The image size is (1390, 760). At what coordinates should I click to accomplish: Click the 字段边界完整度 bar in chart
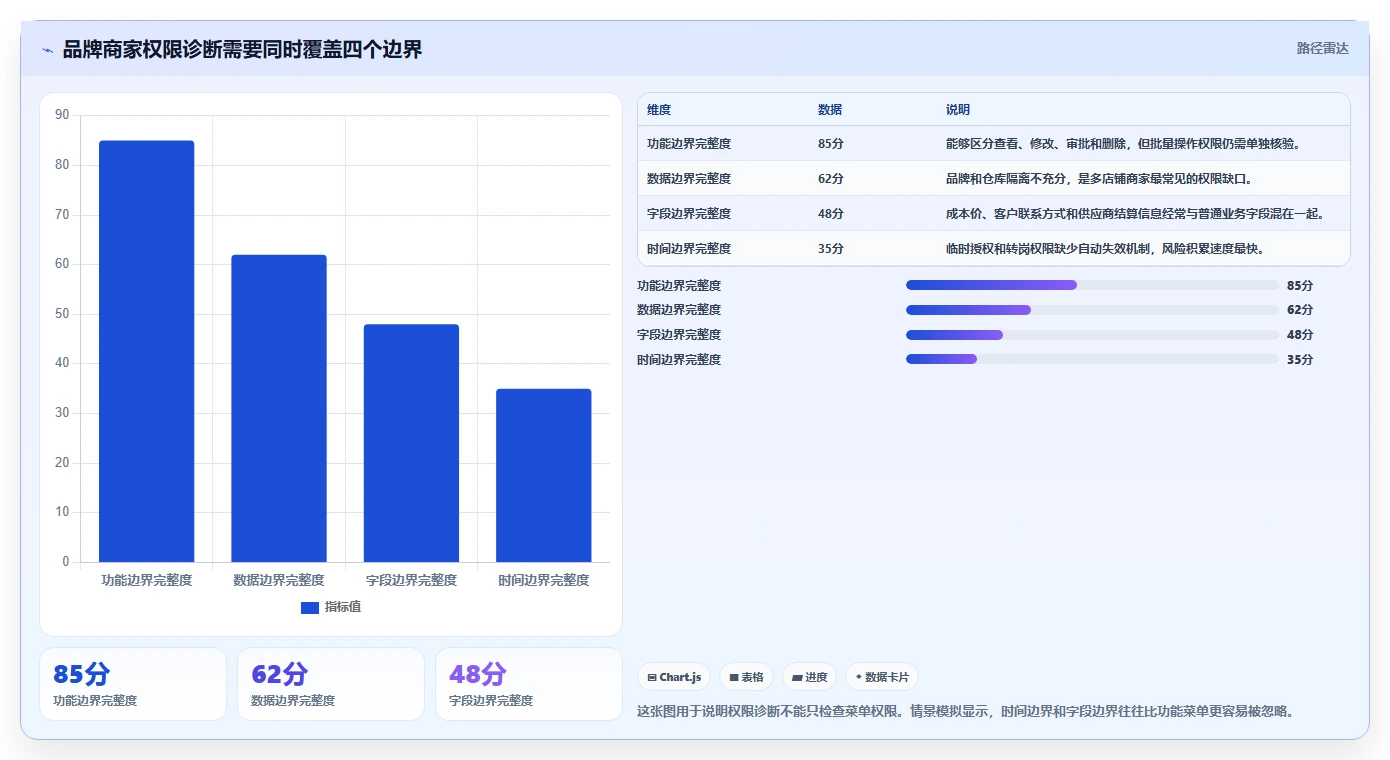[411, 443]
